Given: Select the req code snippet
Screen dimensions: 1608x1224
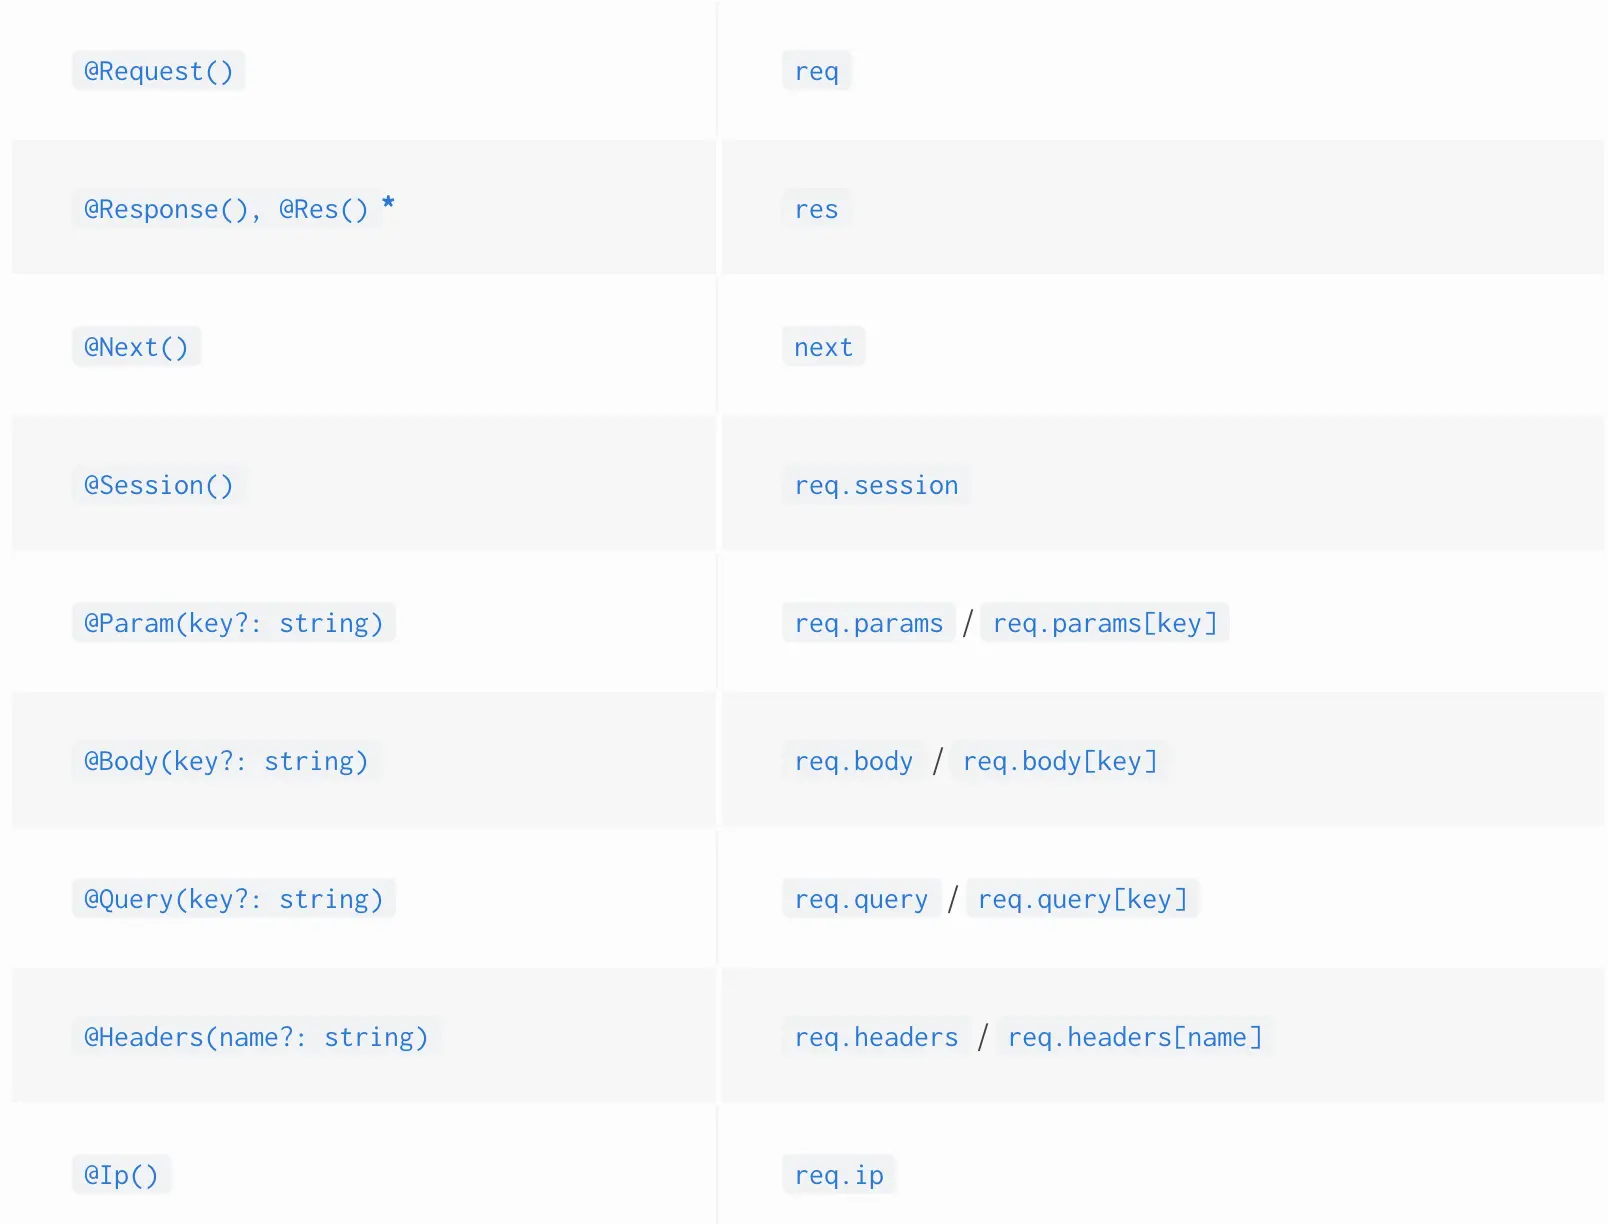Looking at the screenshot, I should coord(816,71).
